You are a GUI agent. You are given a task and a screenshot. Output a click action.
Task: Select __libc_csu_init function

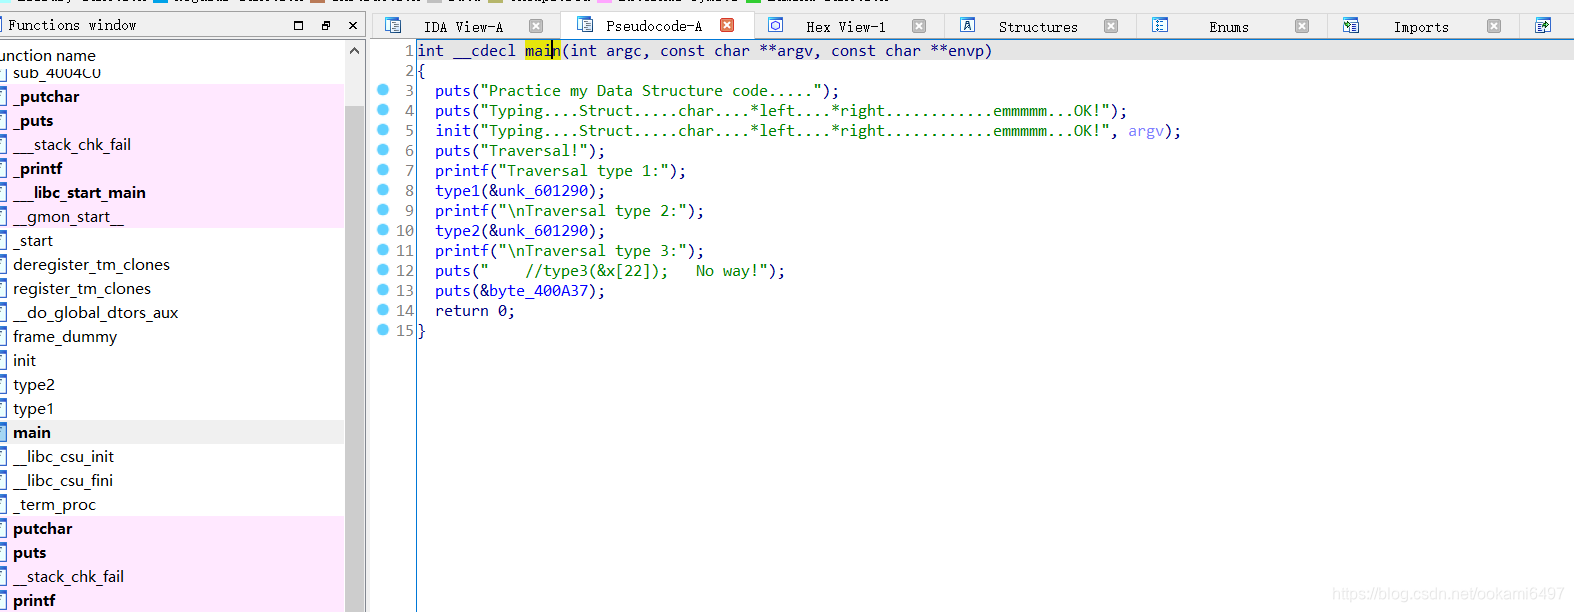[172, 456]
